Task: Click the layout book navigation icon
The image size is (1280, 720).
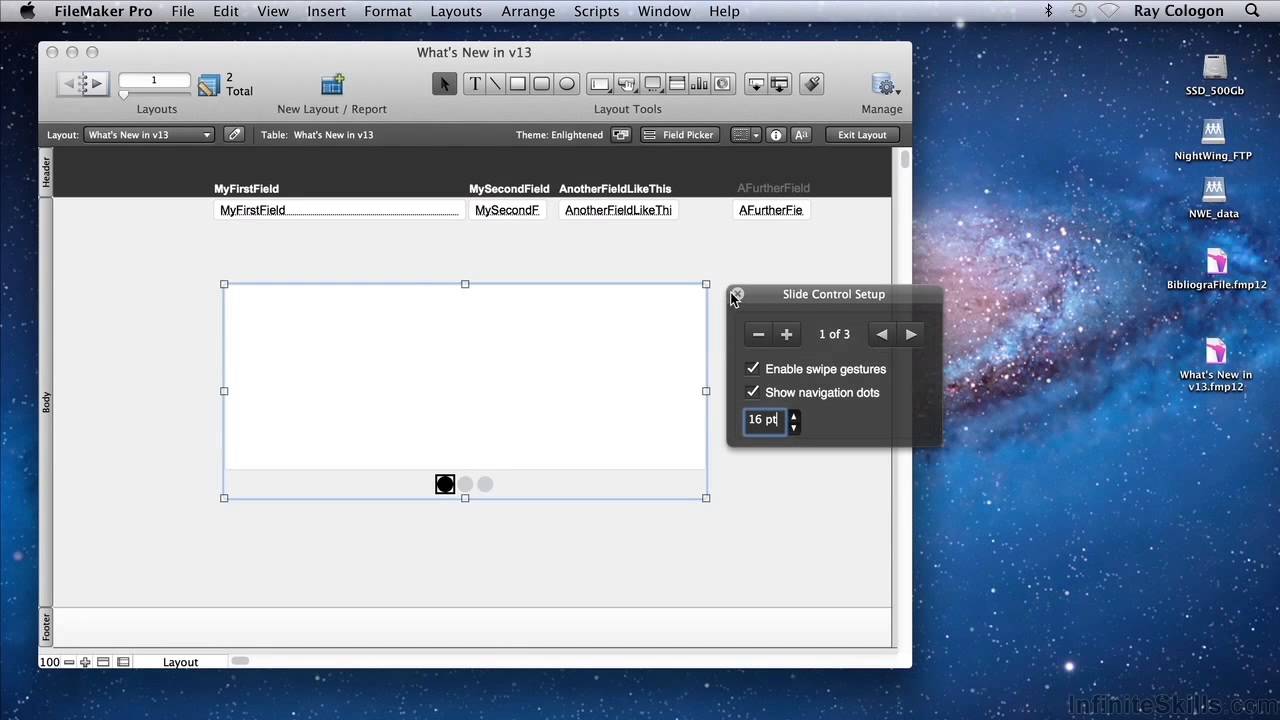Action: tap(83, 84)
